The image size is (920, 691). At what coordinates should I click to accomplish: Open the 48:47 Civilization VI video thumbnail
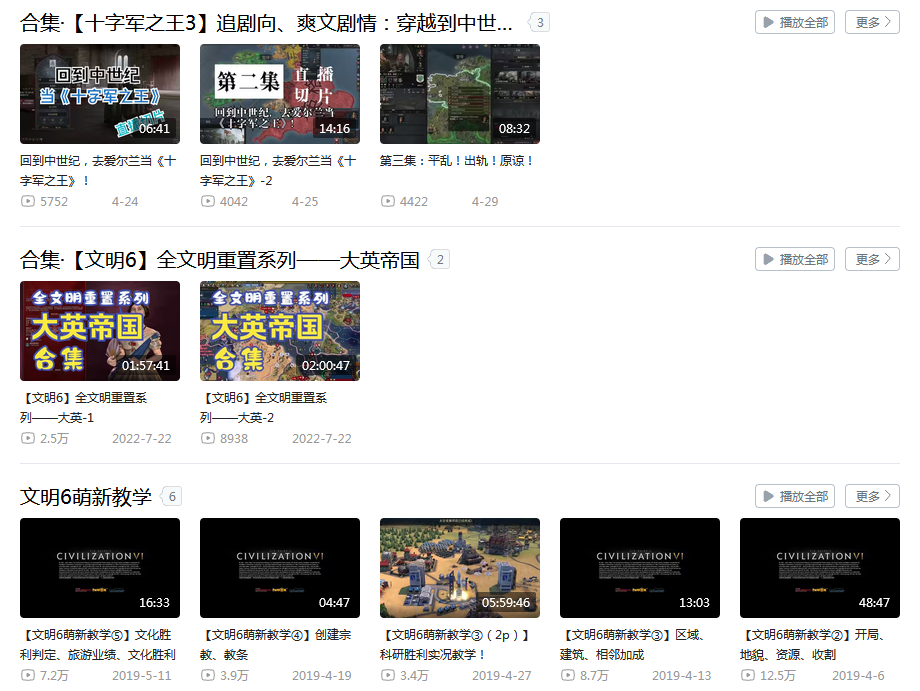820,568
